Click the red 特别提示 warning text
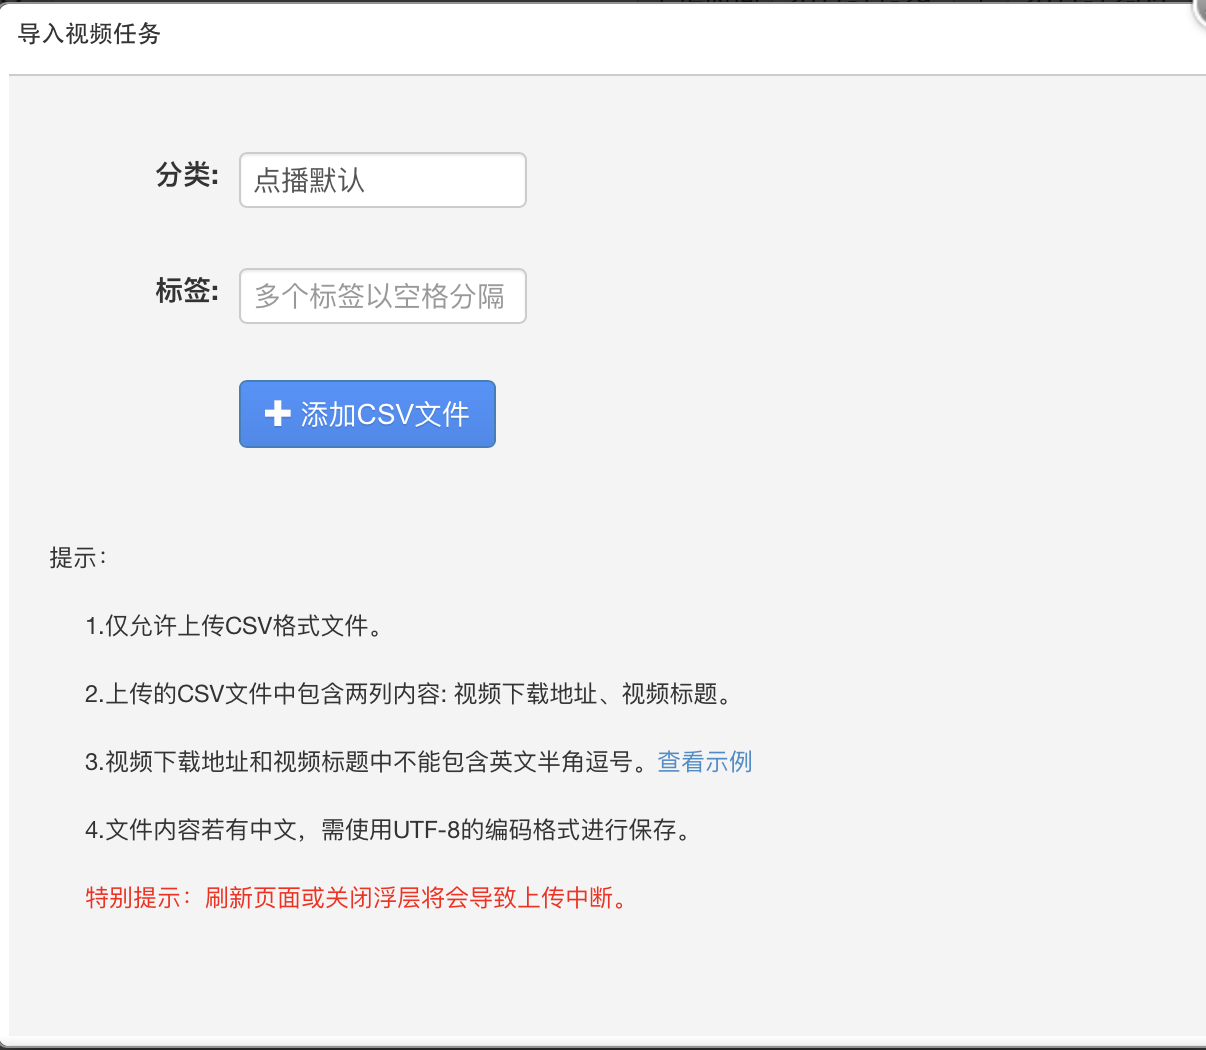Image resolution: width=1206 pixels, height=1050 pixels. tap(358, 898)
